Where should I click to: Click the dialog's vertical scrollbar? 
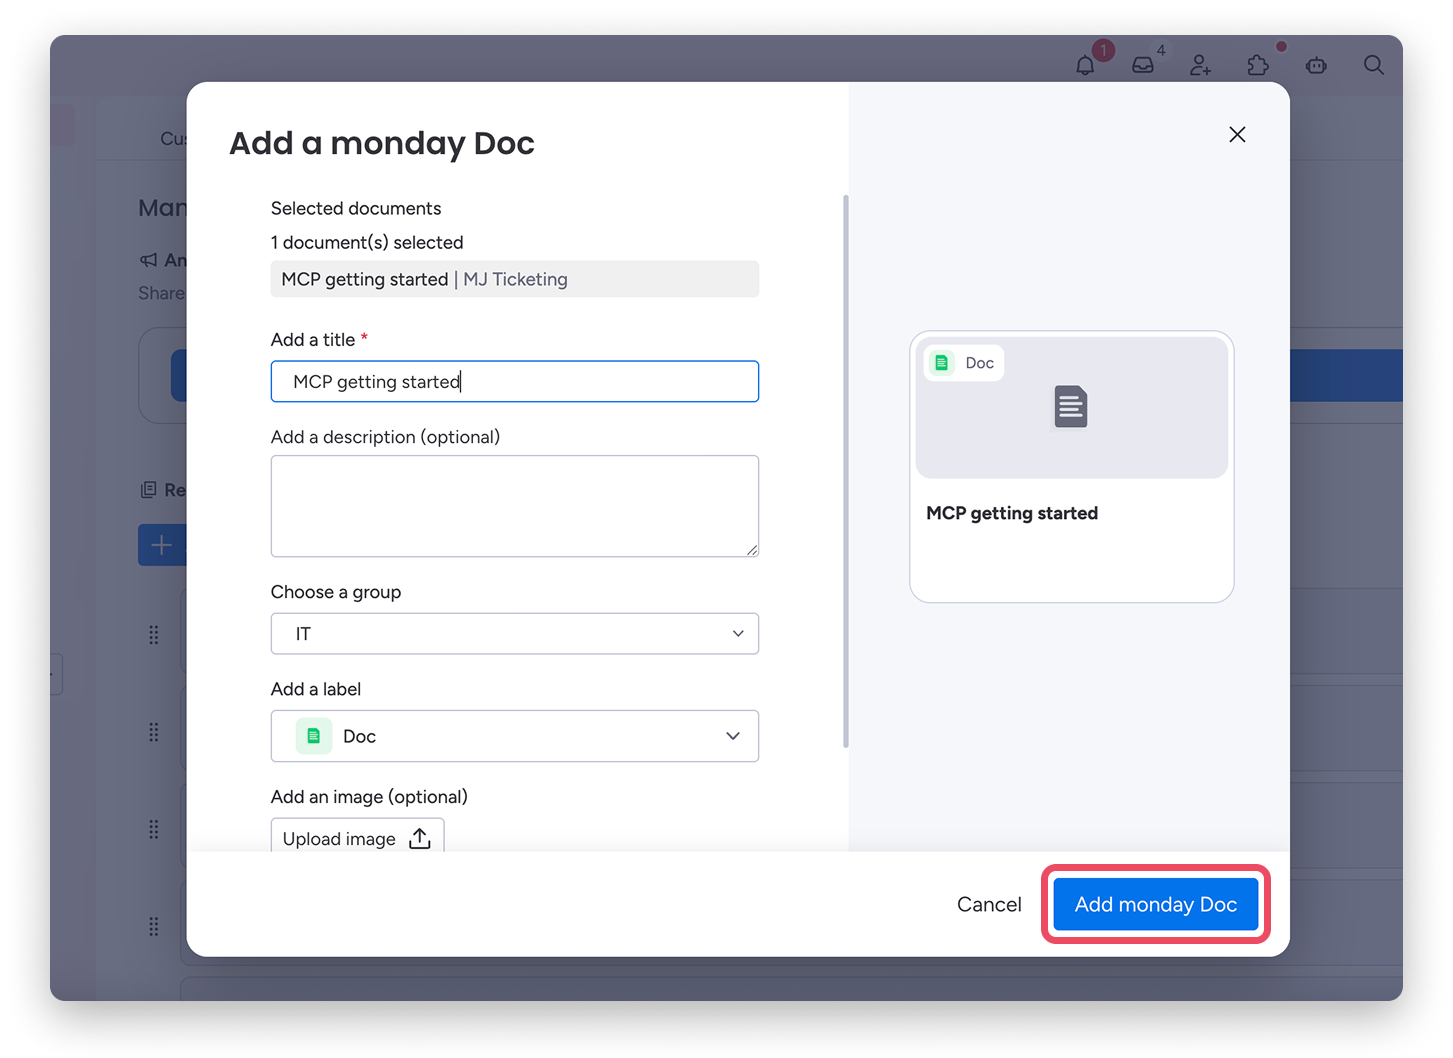(846, 470)
